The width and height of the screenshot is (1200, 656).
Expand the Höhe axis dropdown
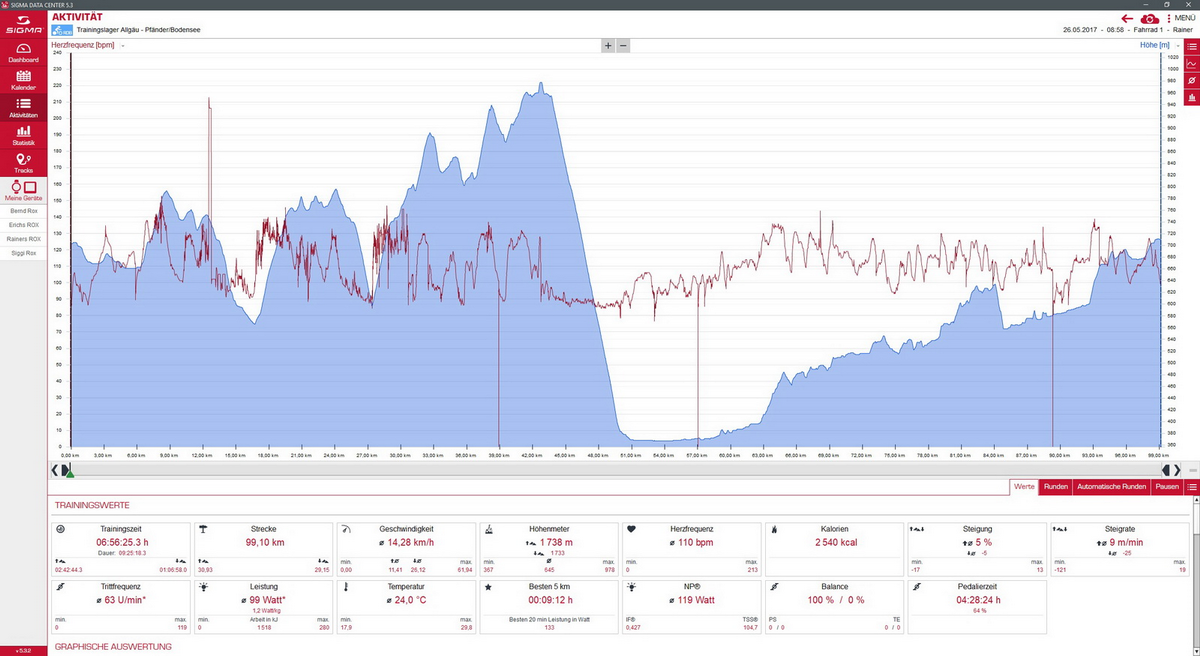click(x=1180, y=46)
